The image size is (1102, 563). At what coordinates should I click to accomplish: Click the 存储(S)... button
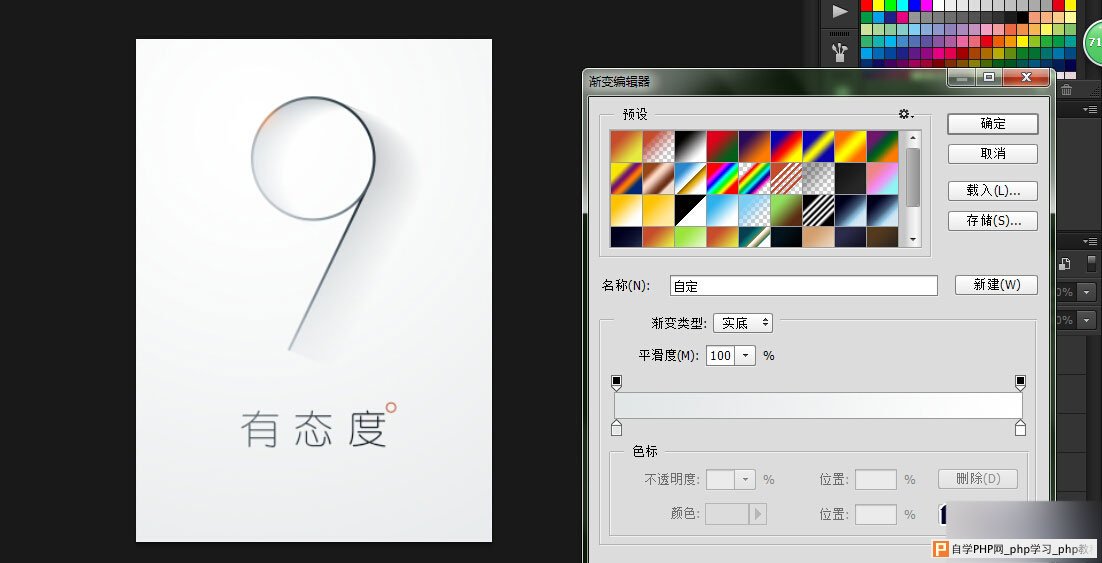[992, 221]
